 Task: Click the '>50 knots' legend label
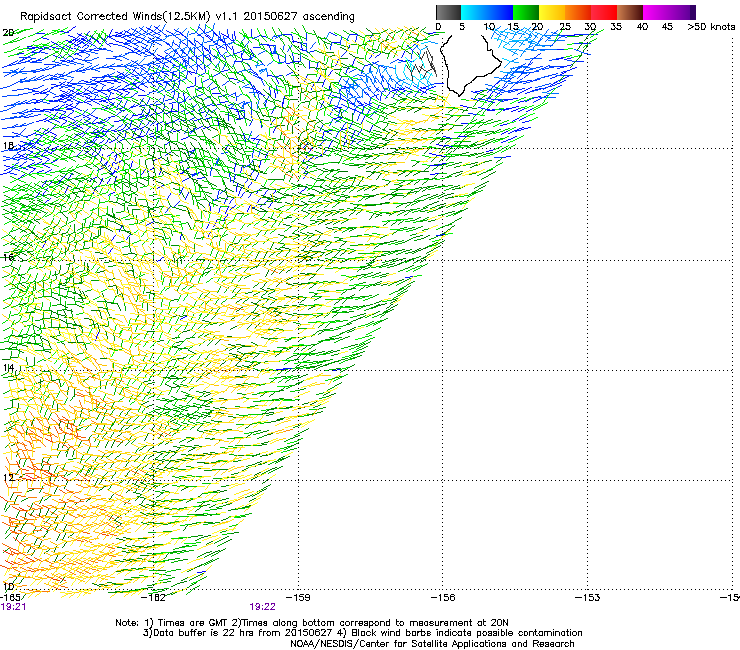click(711, 27)
